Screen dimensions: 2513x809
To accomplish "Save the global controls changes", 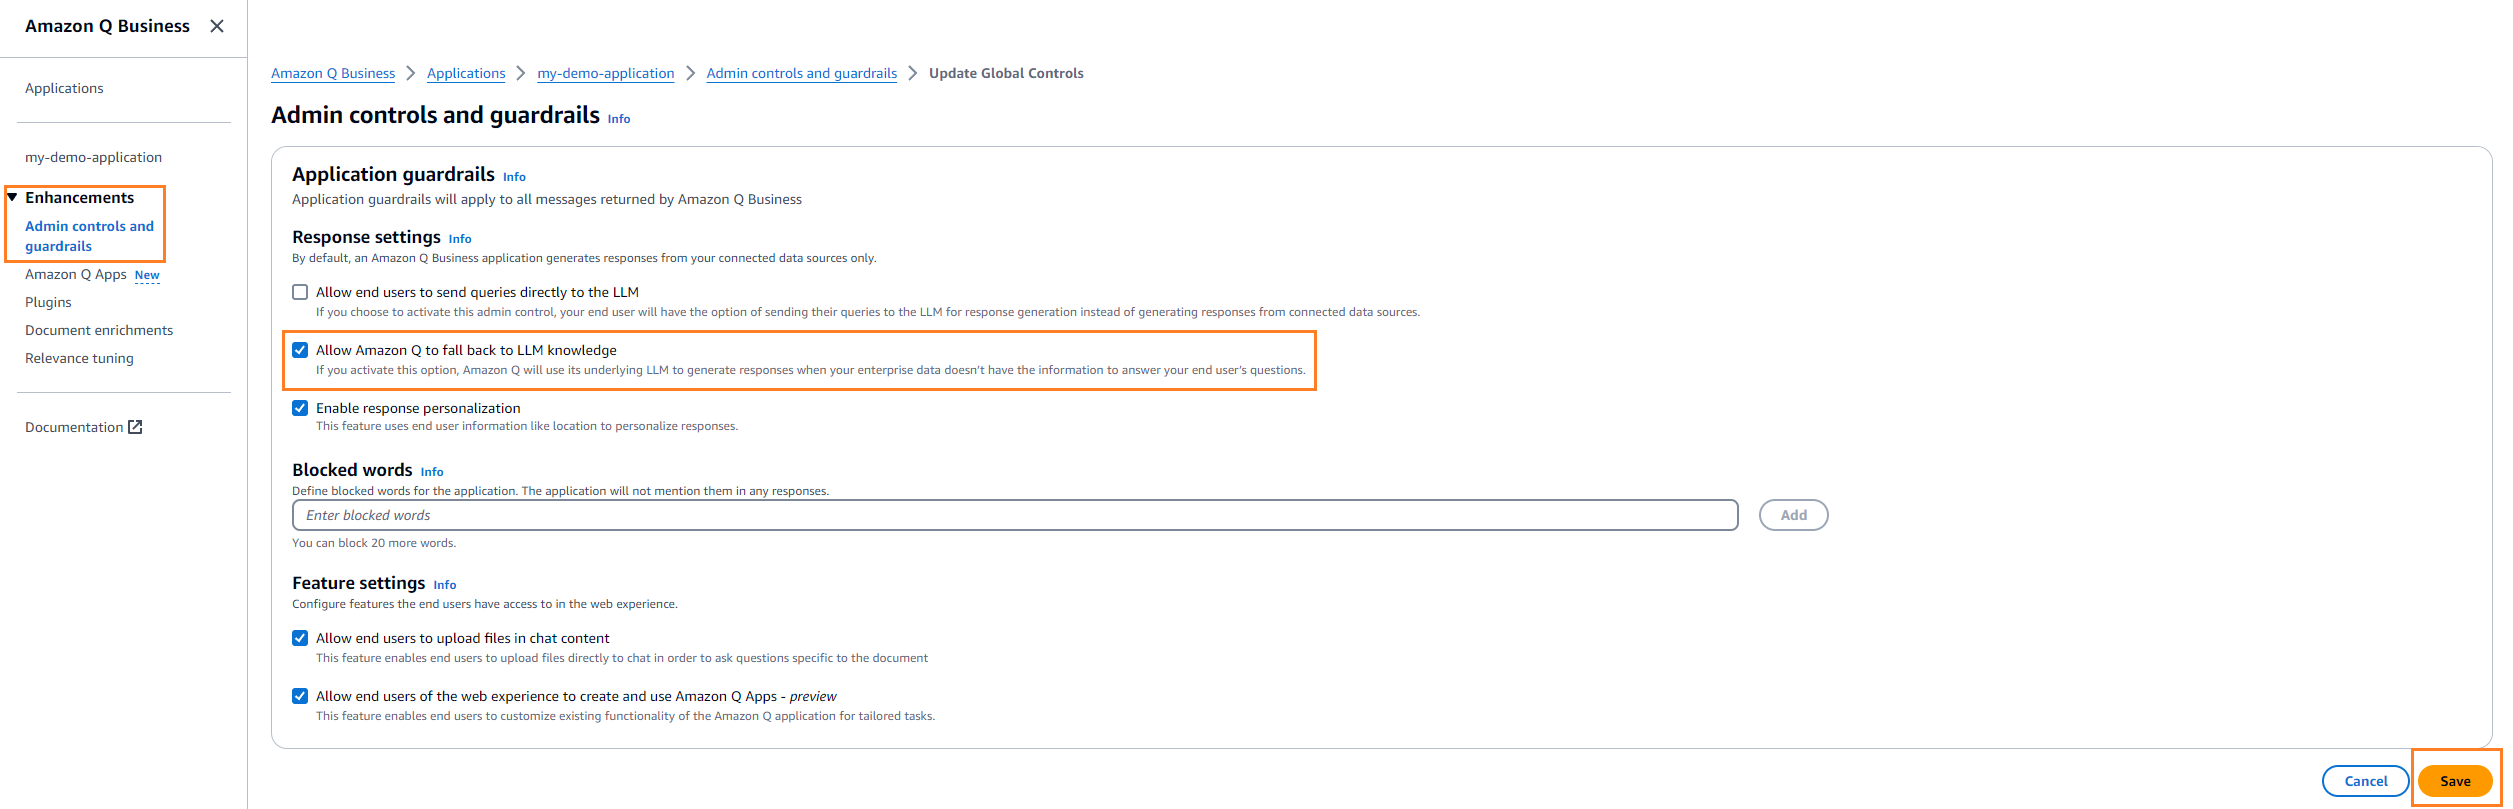I will tap(2455, 781).
